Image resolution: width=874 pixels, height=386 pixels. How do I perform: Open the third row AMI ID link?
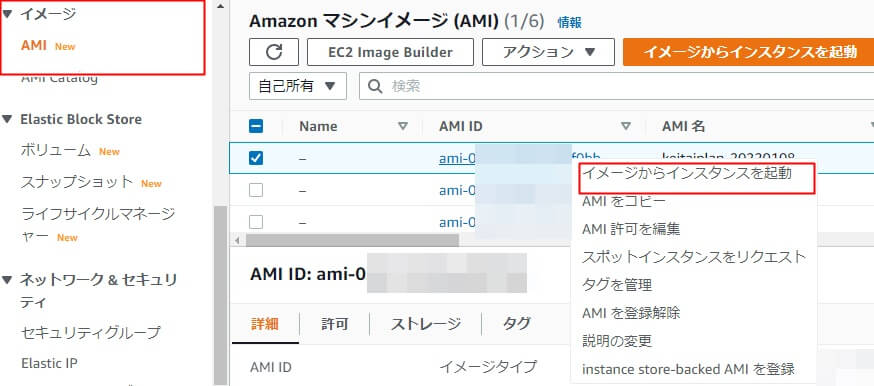click(x=458, y=222)
